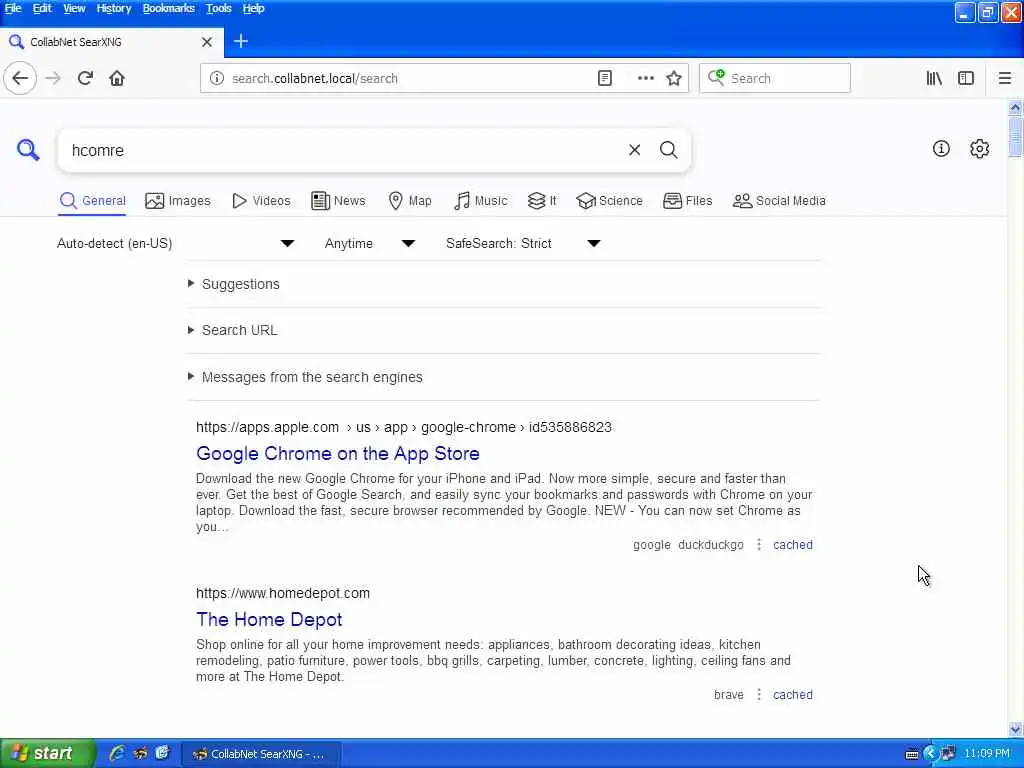Switch to the Files category tab
The image size is (1024, 768).
click(x=688, y=200)
